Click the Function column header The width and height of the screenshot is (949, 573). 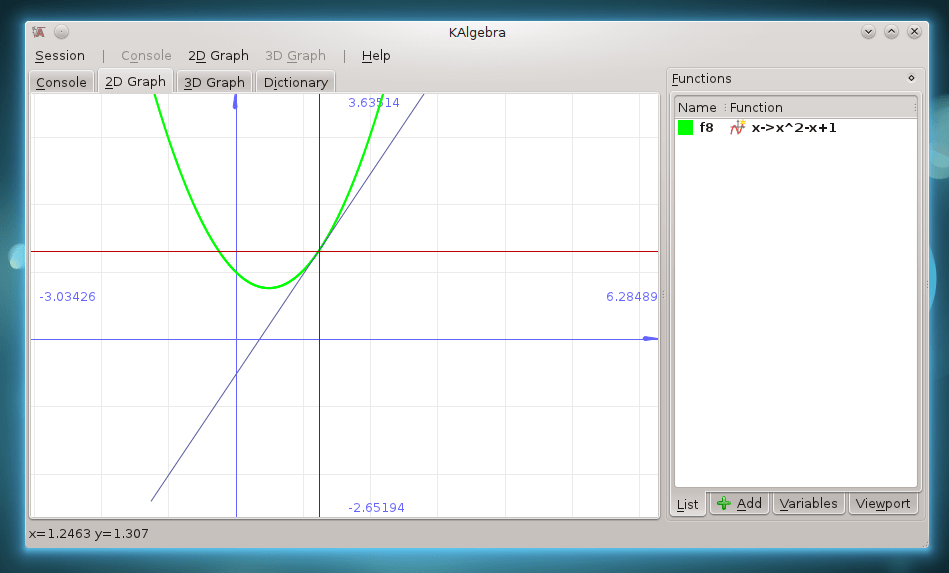click(756, 107)
